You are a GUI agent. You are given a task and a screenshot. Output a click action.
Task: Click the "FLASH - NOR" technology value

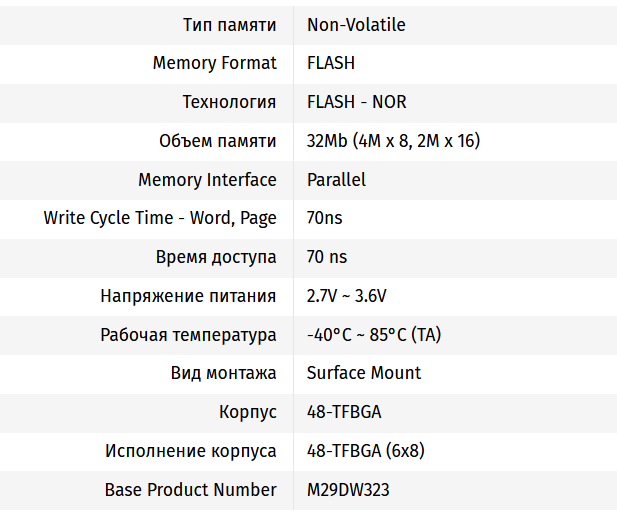coord(356,102)
